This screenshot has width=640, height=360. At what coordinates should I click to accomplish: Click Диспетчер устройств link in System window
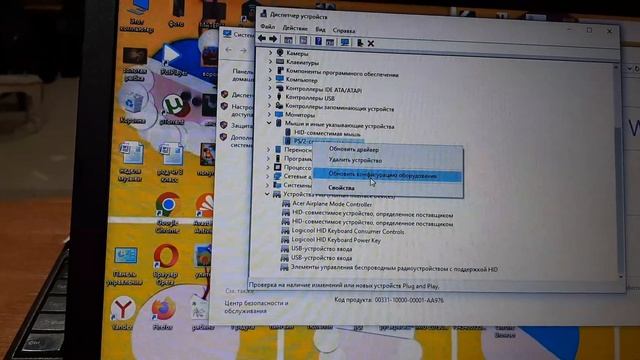pos(242,95)
